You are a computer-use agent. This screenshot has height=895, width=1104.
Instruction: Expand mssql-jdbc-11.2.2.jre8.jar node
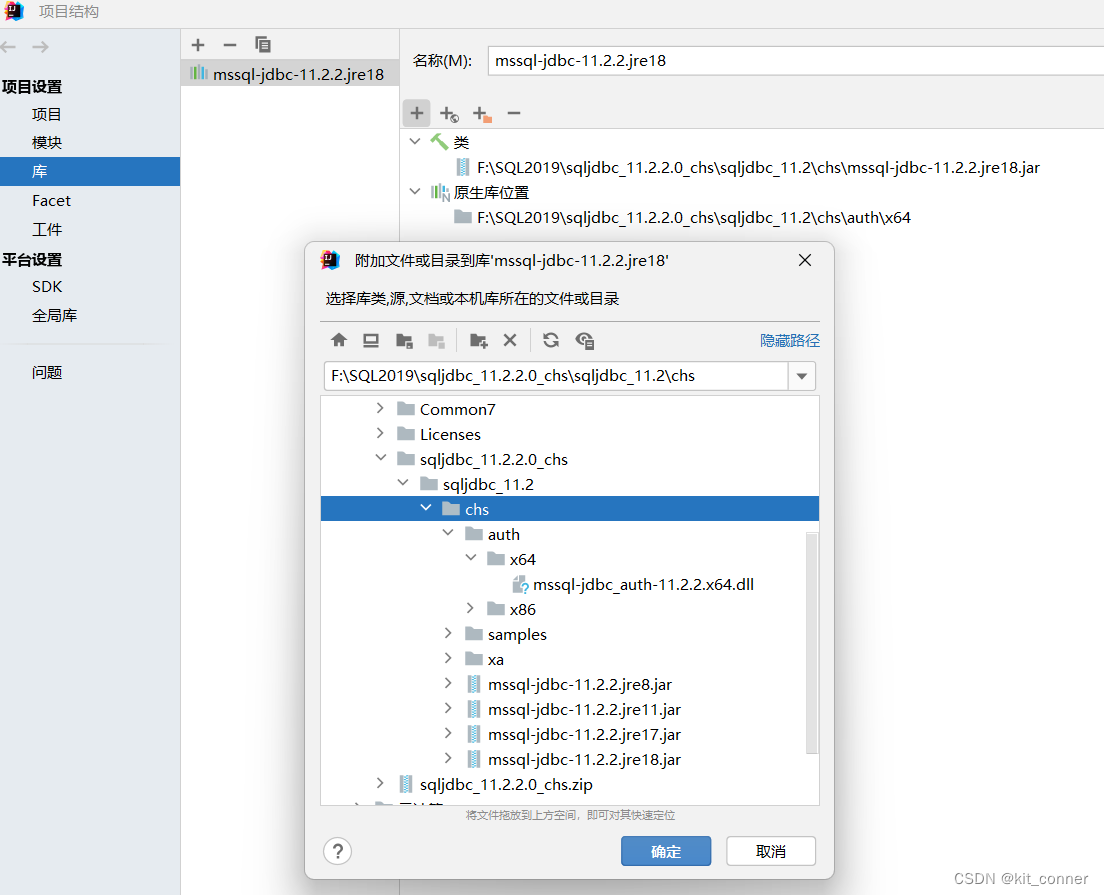448,683
